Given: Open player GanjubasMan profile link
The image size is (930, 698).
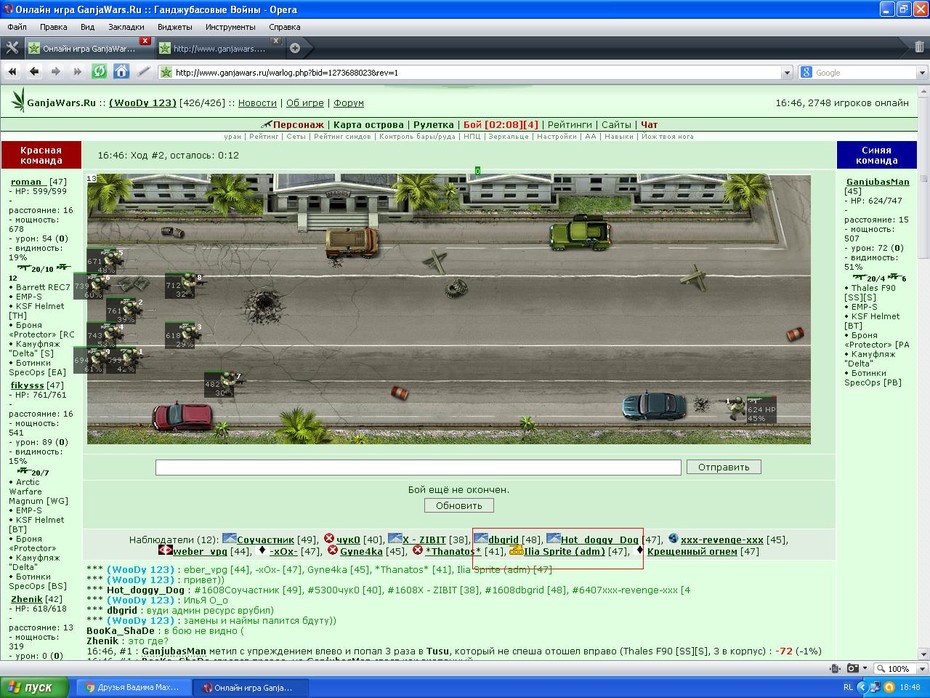Looking at the screenshot, I should [x=877, y=181].
